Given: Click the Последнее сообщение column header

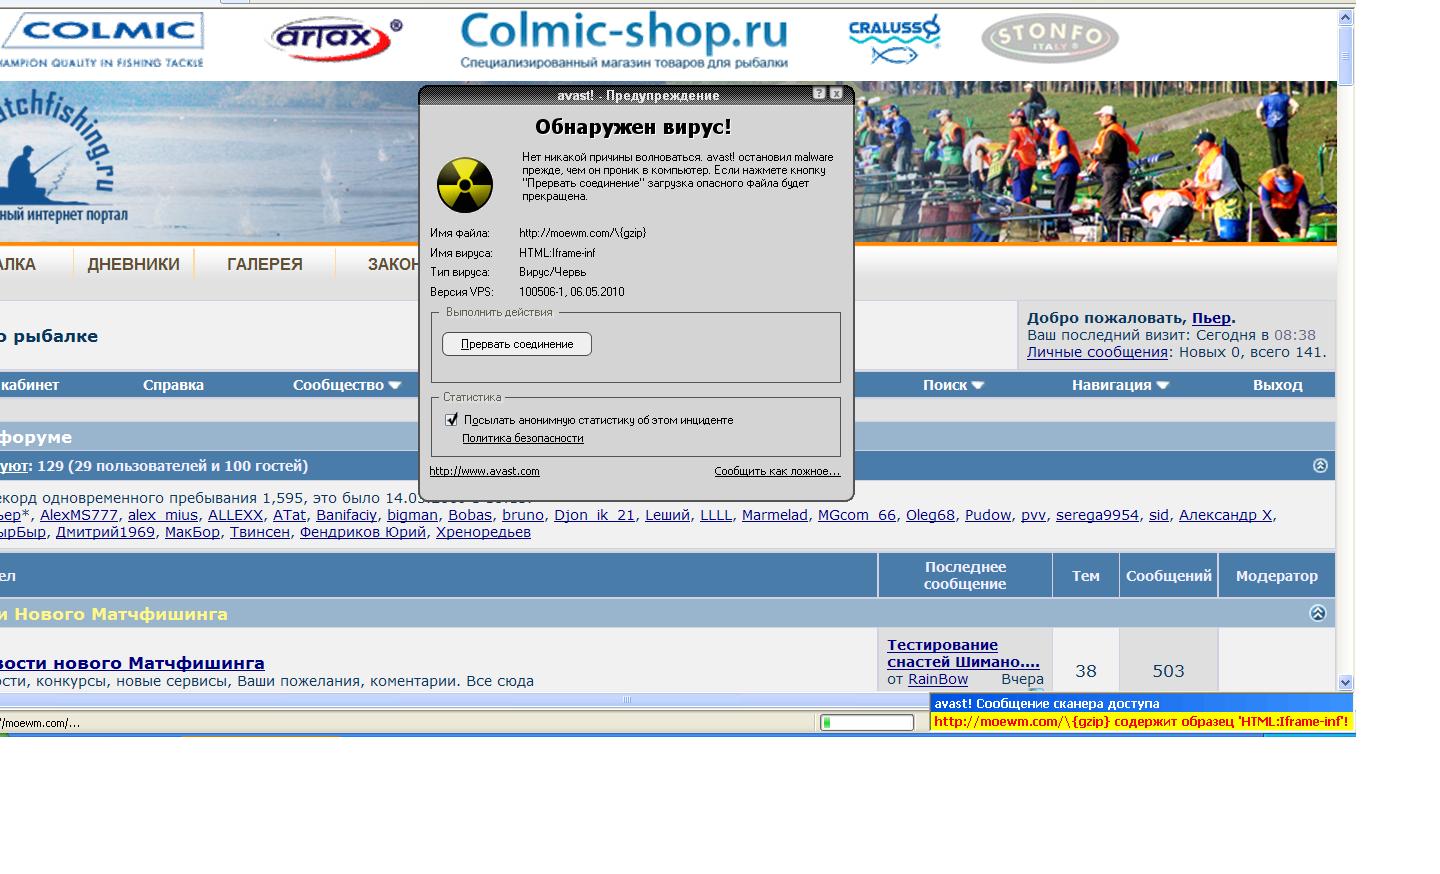Looking at the screenshot, I should (965, 575).
